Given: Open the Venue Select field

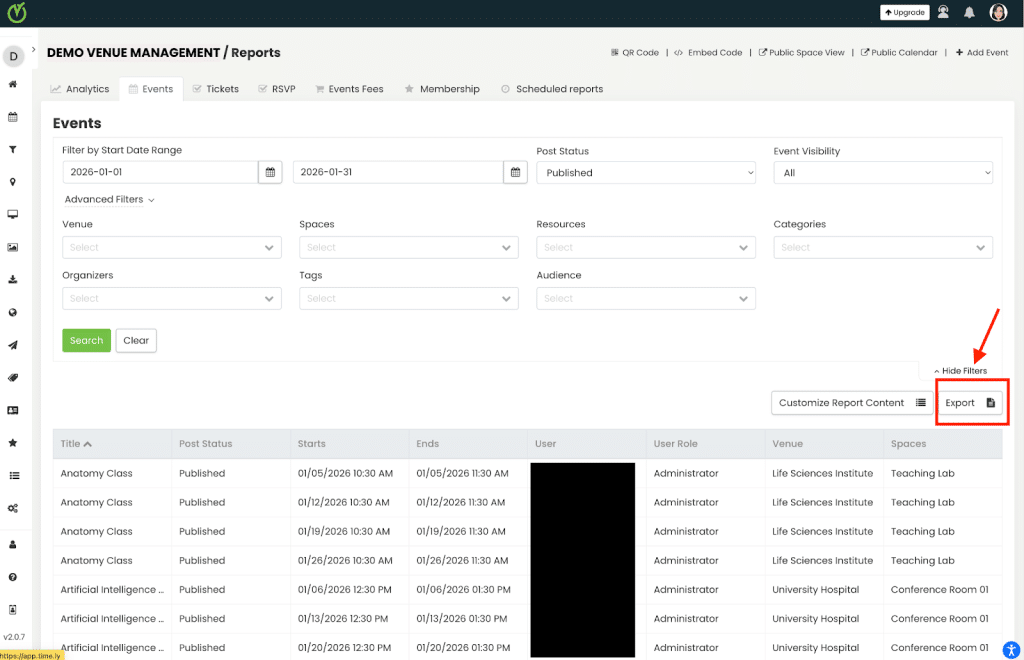Looking at the screenshot, I should tap(170, 247).
